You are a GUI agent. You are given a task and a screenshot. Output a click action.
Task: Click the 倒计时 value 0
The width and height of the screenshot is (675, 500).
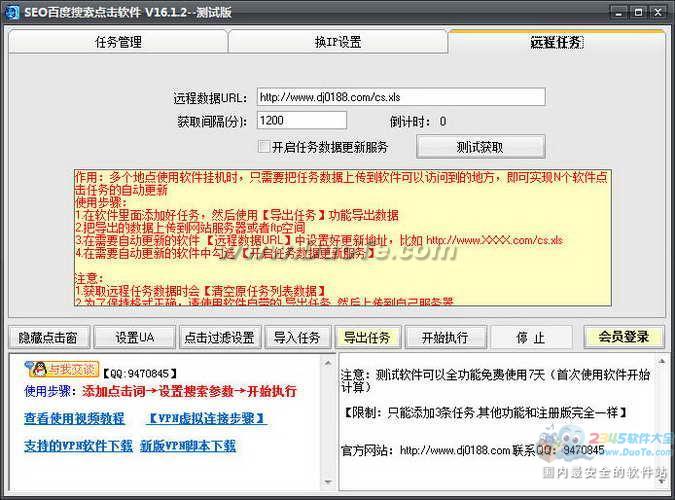click(443, 121)
